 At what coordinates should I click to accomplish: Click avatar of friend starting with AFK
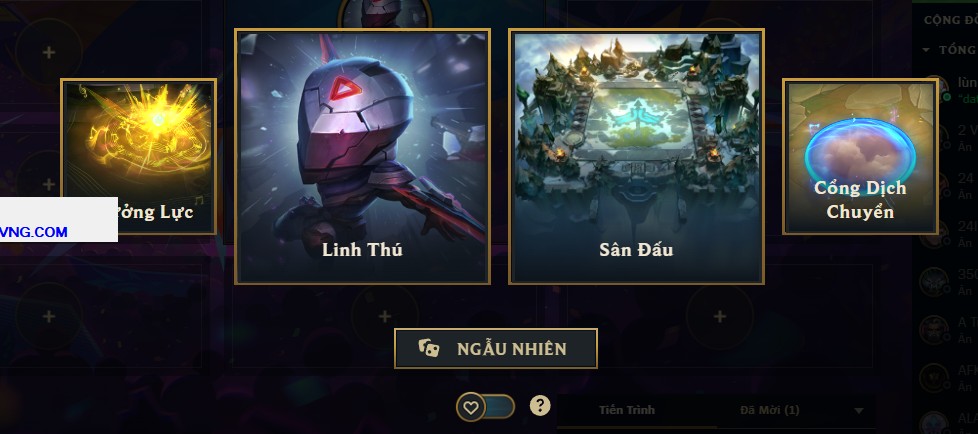935,375
